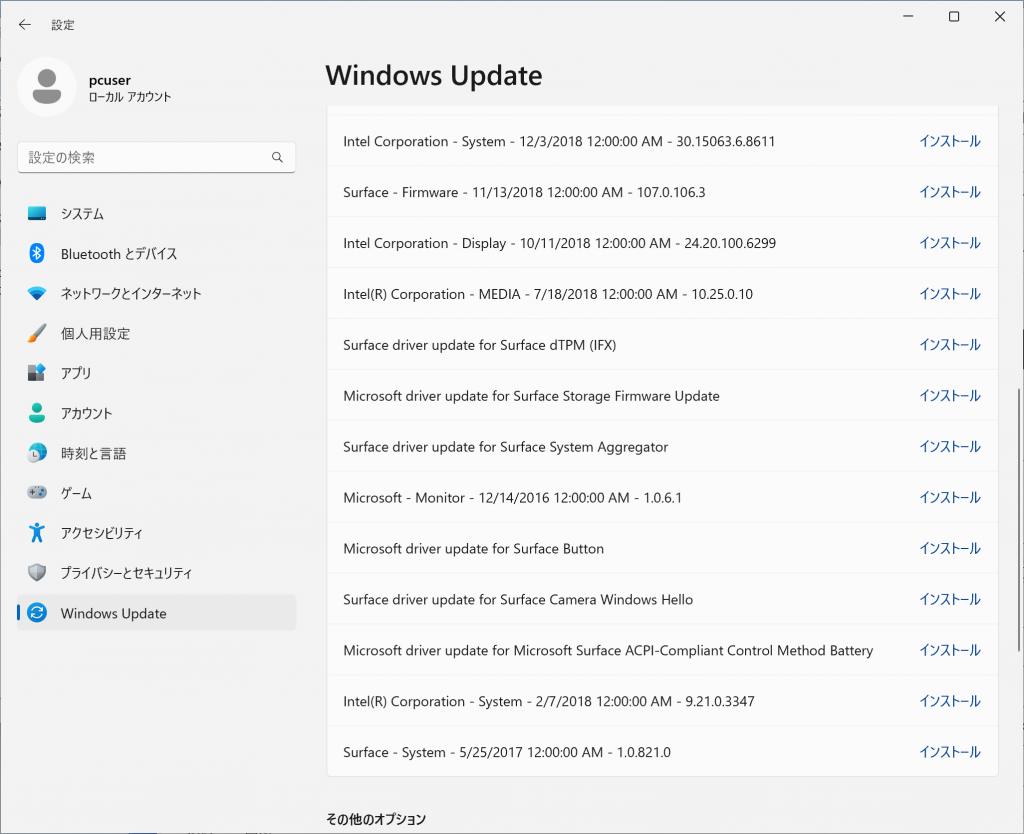This screenshot has width=1024, height=834.
Task: Open アカウント settings page
Action: tap(157, 413)
